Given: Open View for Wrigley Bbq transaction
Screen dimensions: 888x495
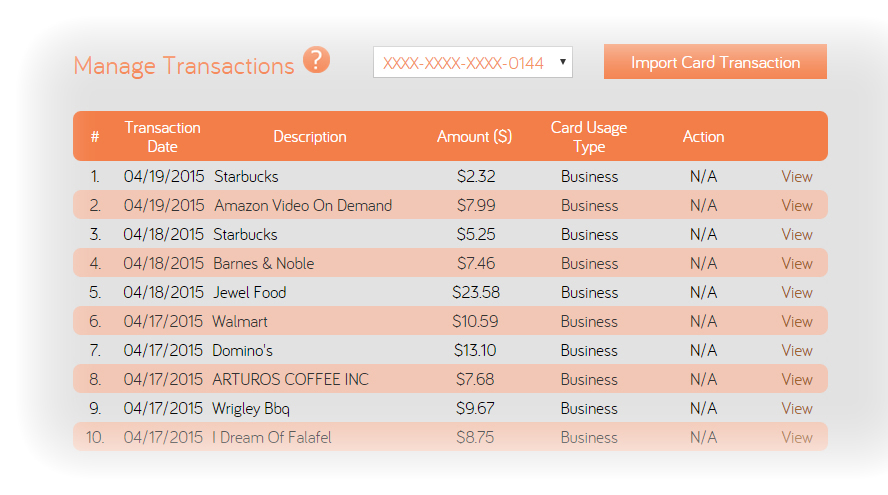Looking at the screenshot, I should point(796,409).
